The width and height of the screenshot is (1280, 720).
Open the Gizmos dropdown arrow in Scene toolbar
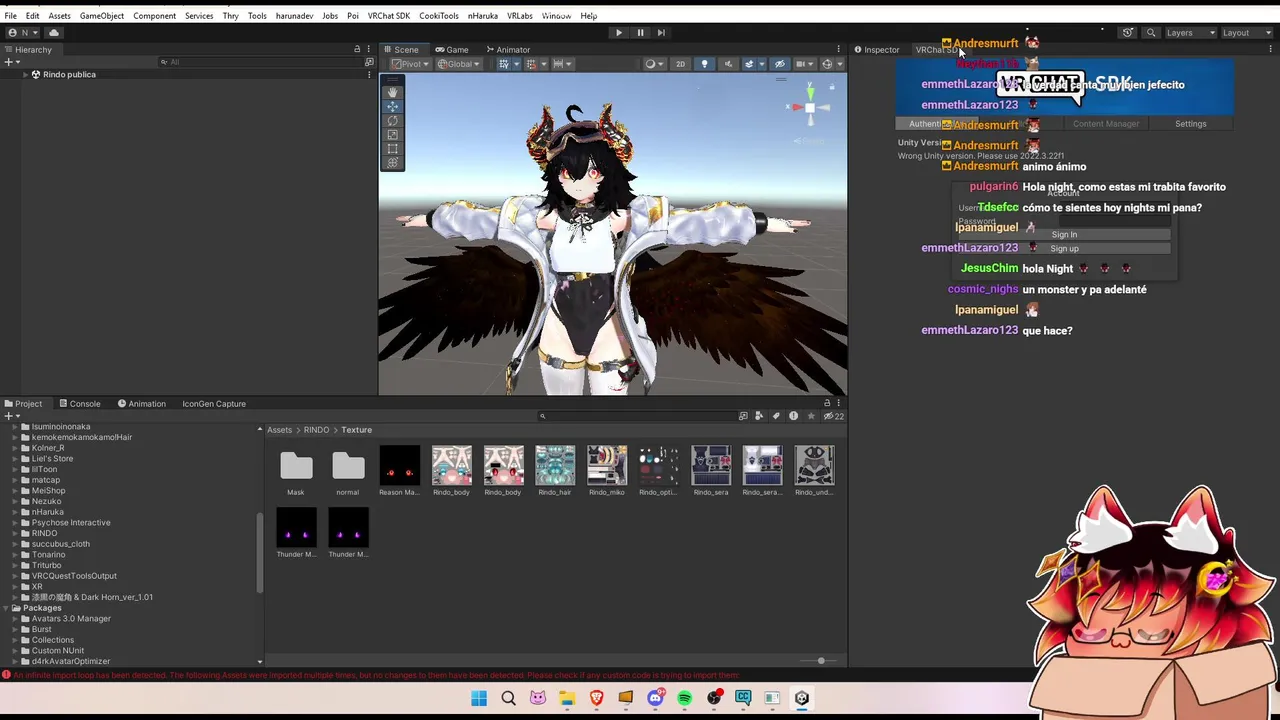(839, 64)
